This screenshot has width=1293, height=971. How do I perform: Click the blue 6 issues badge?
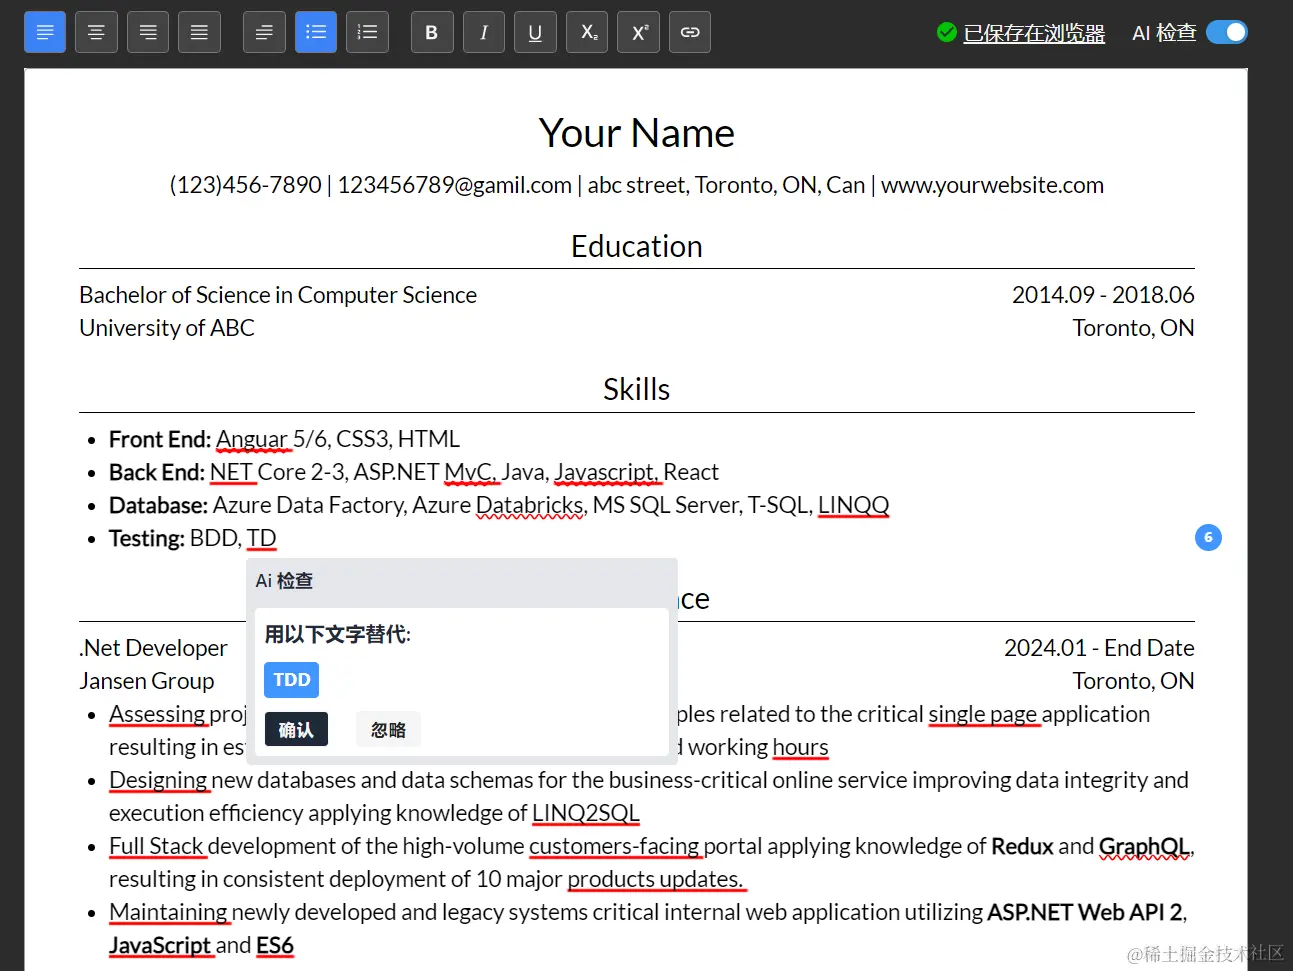coord(1208,538)
